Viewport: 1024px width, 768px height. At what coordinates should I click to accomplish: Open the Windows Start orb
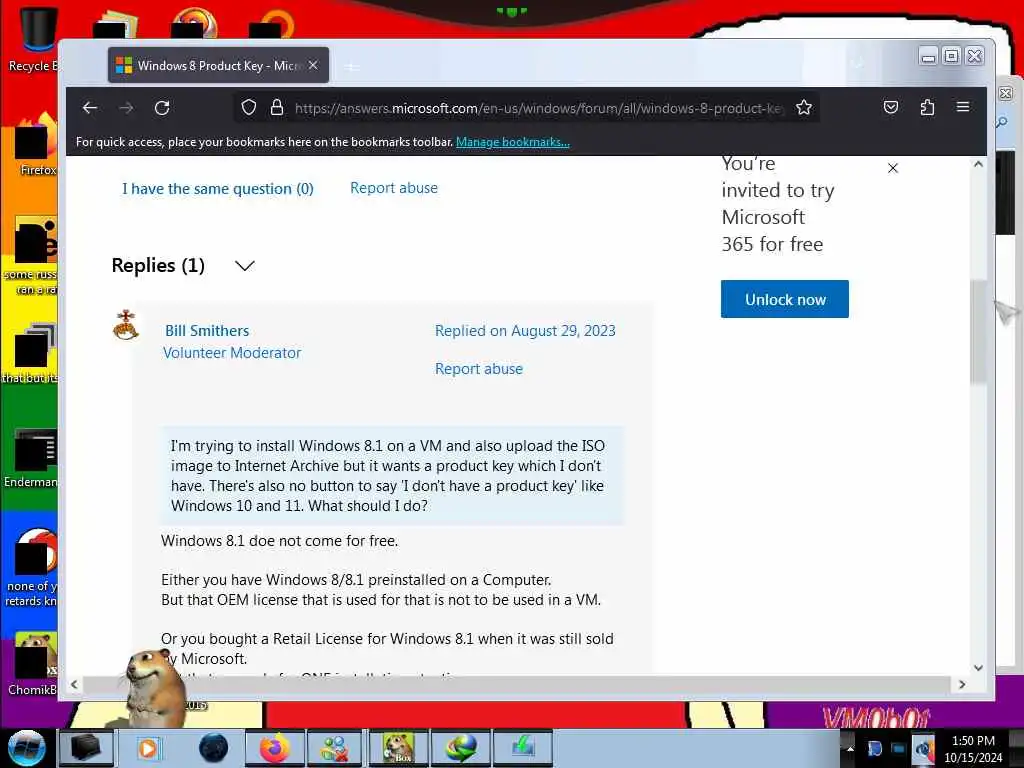[x=26, y=748]
